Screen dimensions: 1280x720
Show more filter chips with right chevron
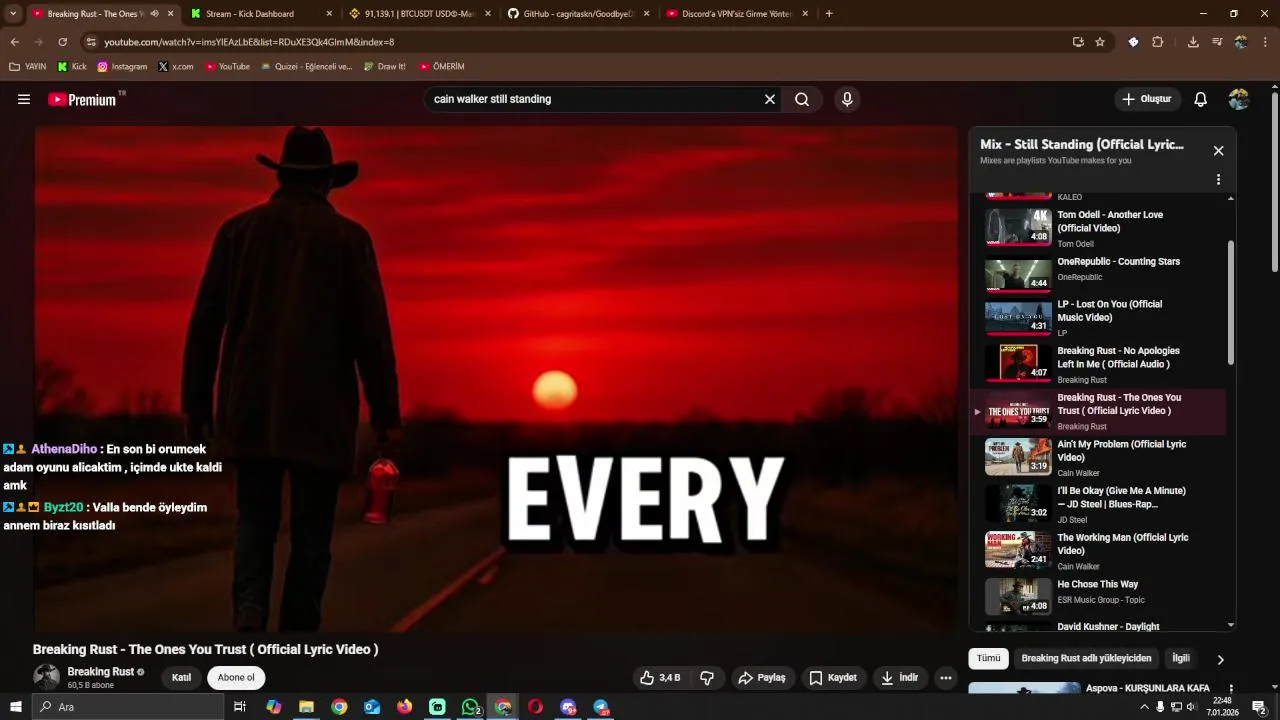(1220, 659)
